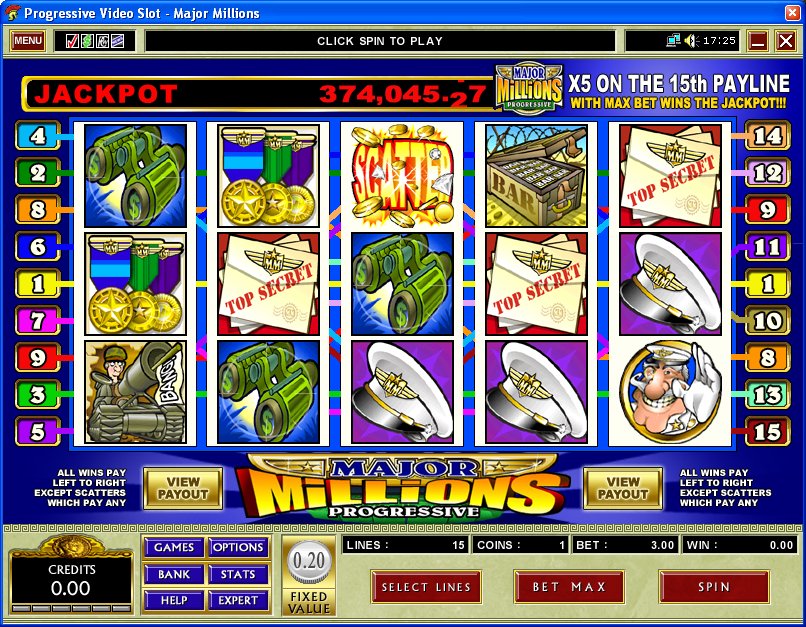Switch to EXPERT mode
Image resolution: width=806 pixels, height=627 pixels.
[x=238, y=600]
